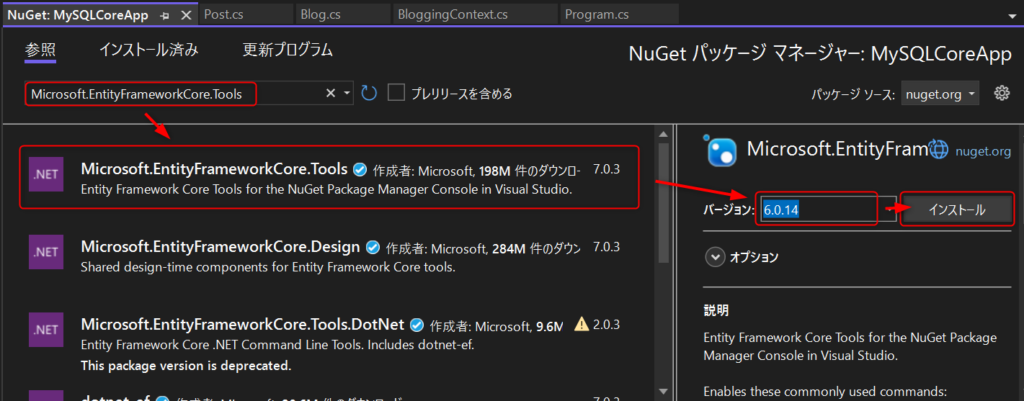Open the version dropdown arrow
The image size is (1024, 401).
click(x=889, y=210)
